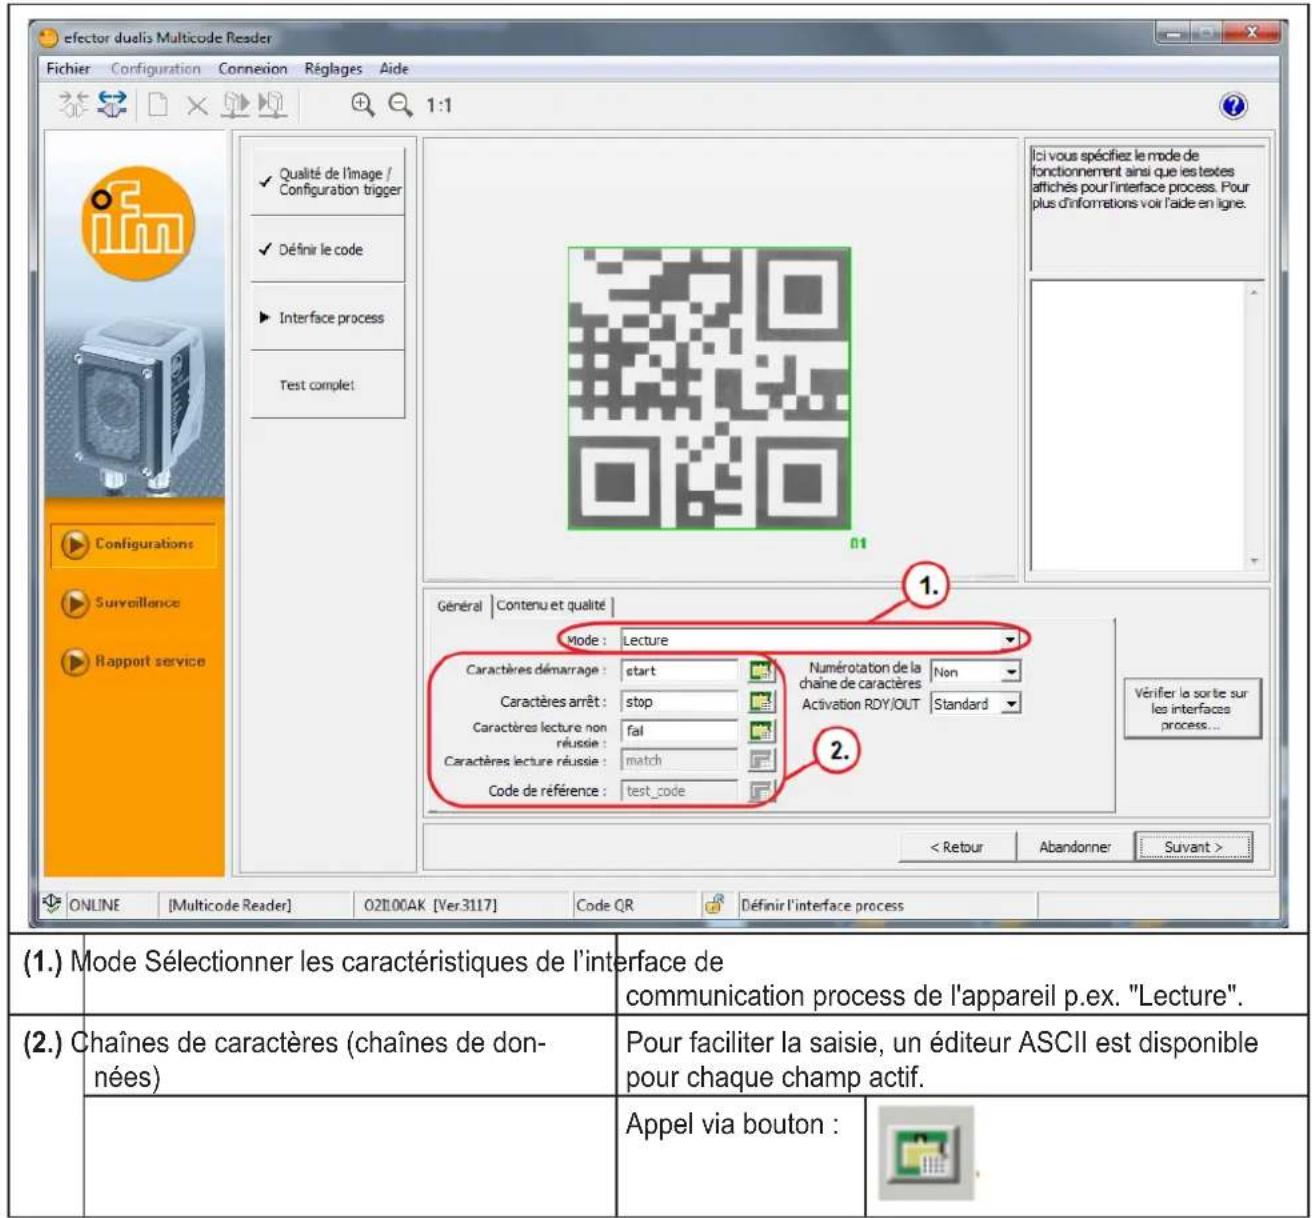
Task: Click the efector dualis title bar icon
Action: [48, 38]
